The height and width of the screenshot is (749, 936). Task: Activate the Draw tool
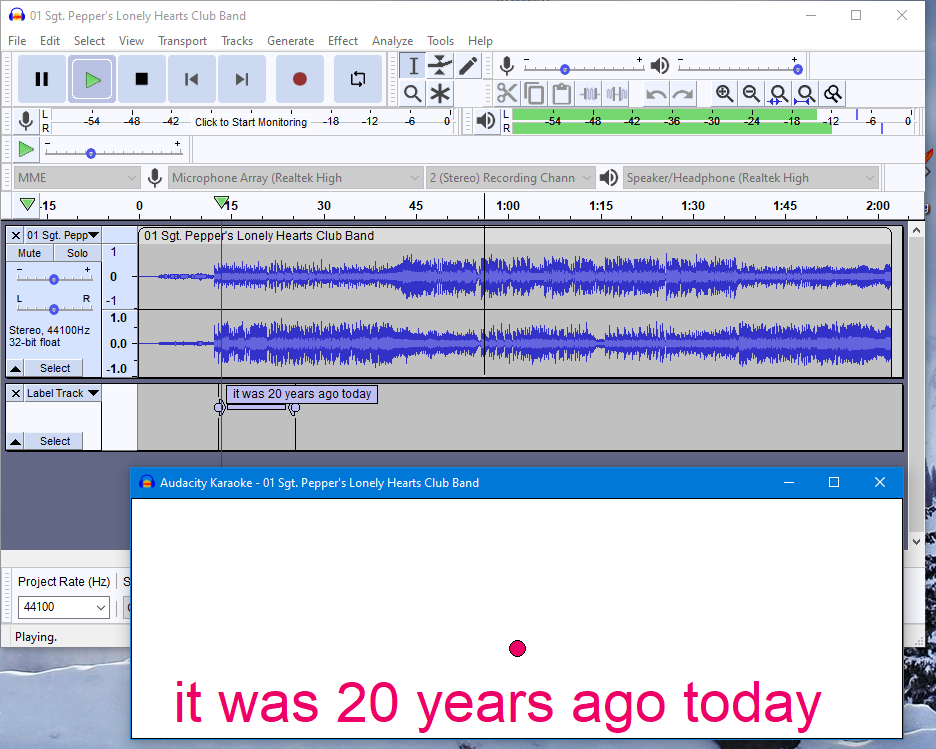[x=467, y=65]
